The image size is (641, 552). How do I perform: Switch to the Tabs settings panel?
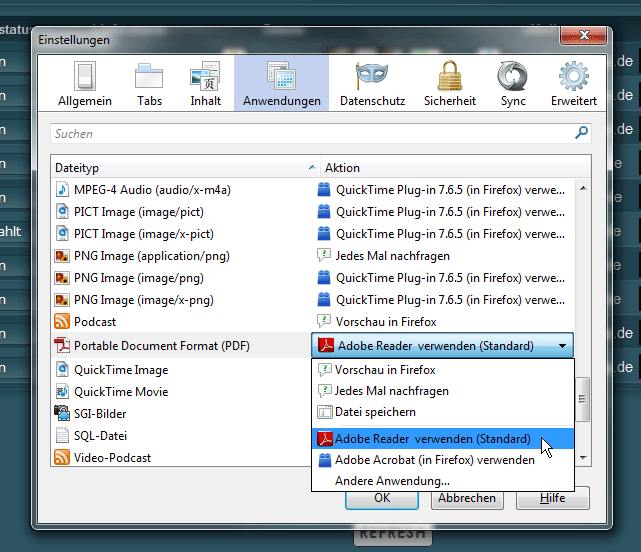(149, 83)
